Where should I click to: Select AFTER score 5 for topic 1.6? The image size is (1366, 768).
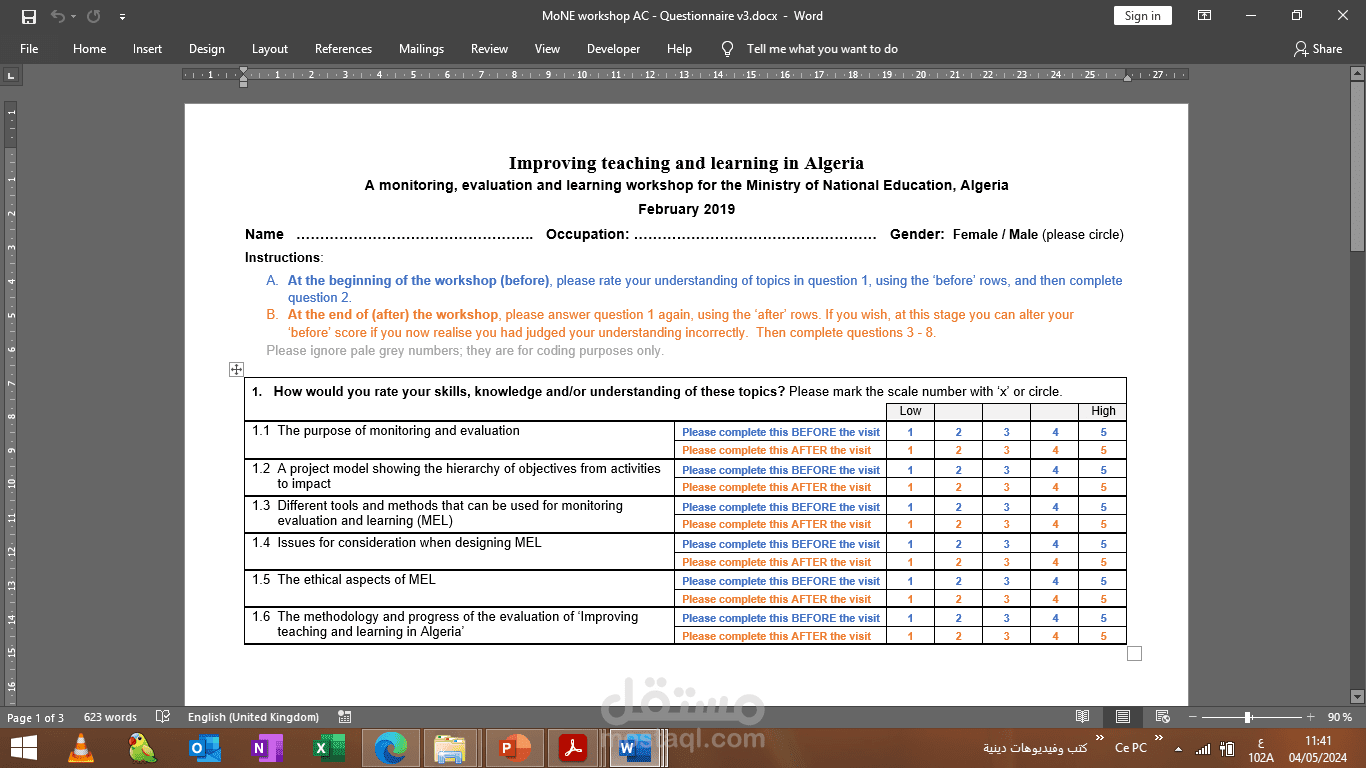coord(1103,636)
